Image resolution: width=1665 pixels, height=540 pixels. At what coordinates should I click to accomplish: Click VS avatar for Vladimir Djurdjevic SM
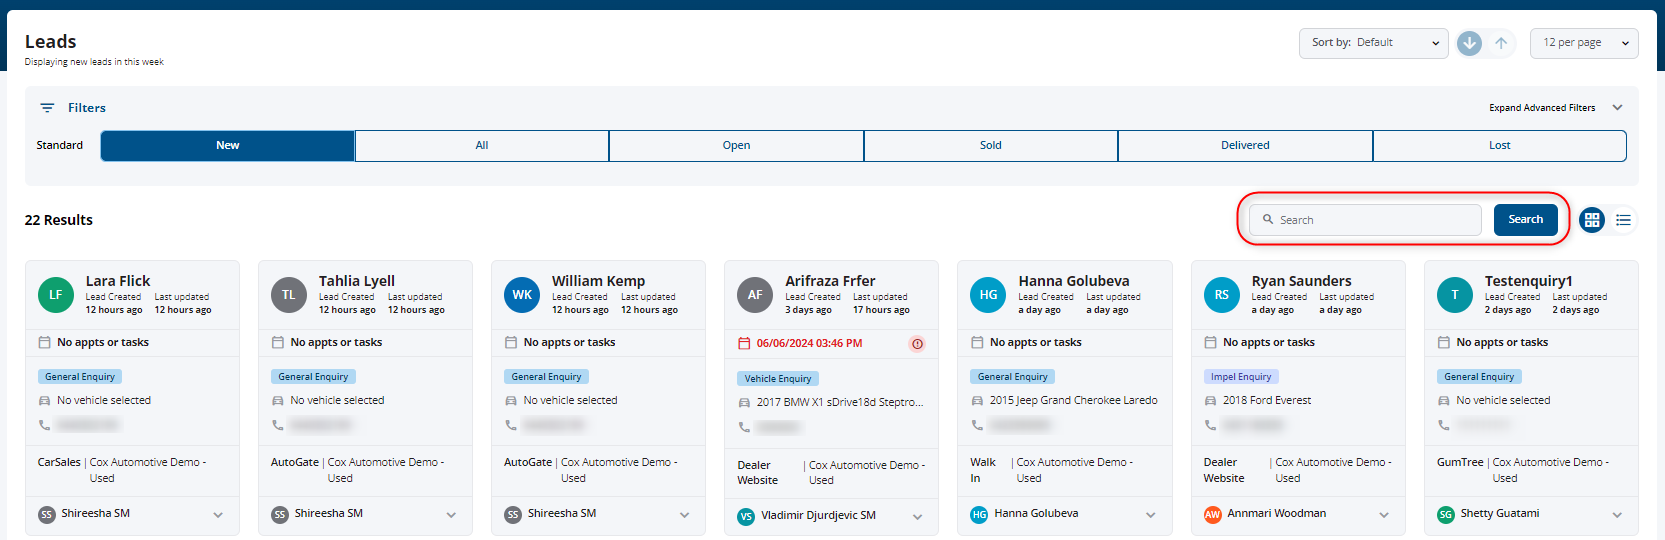click(x=746, y=517)
